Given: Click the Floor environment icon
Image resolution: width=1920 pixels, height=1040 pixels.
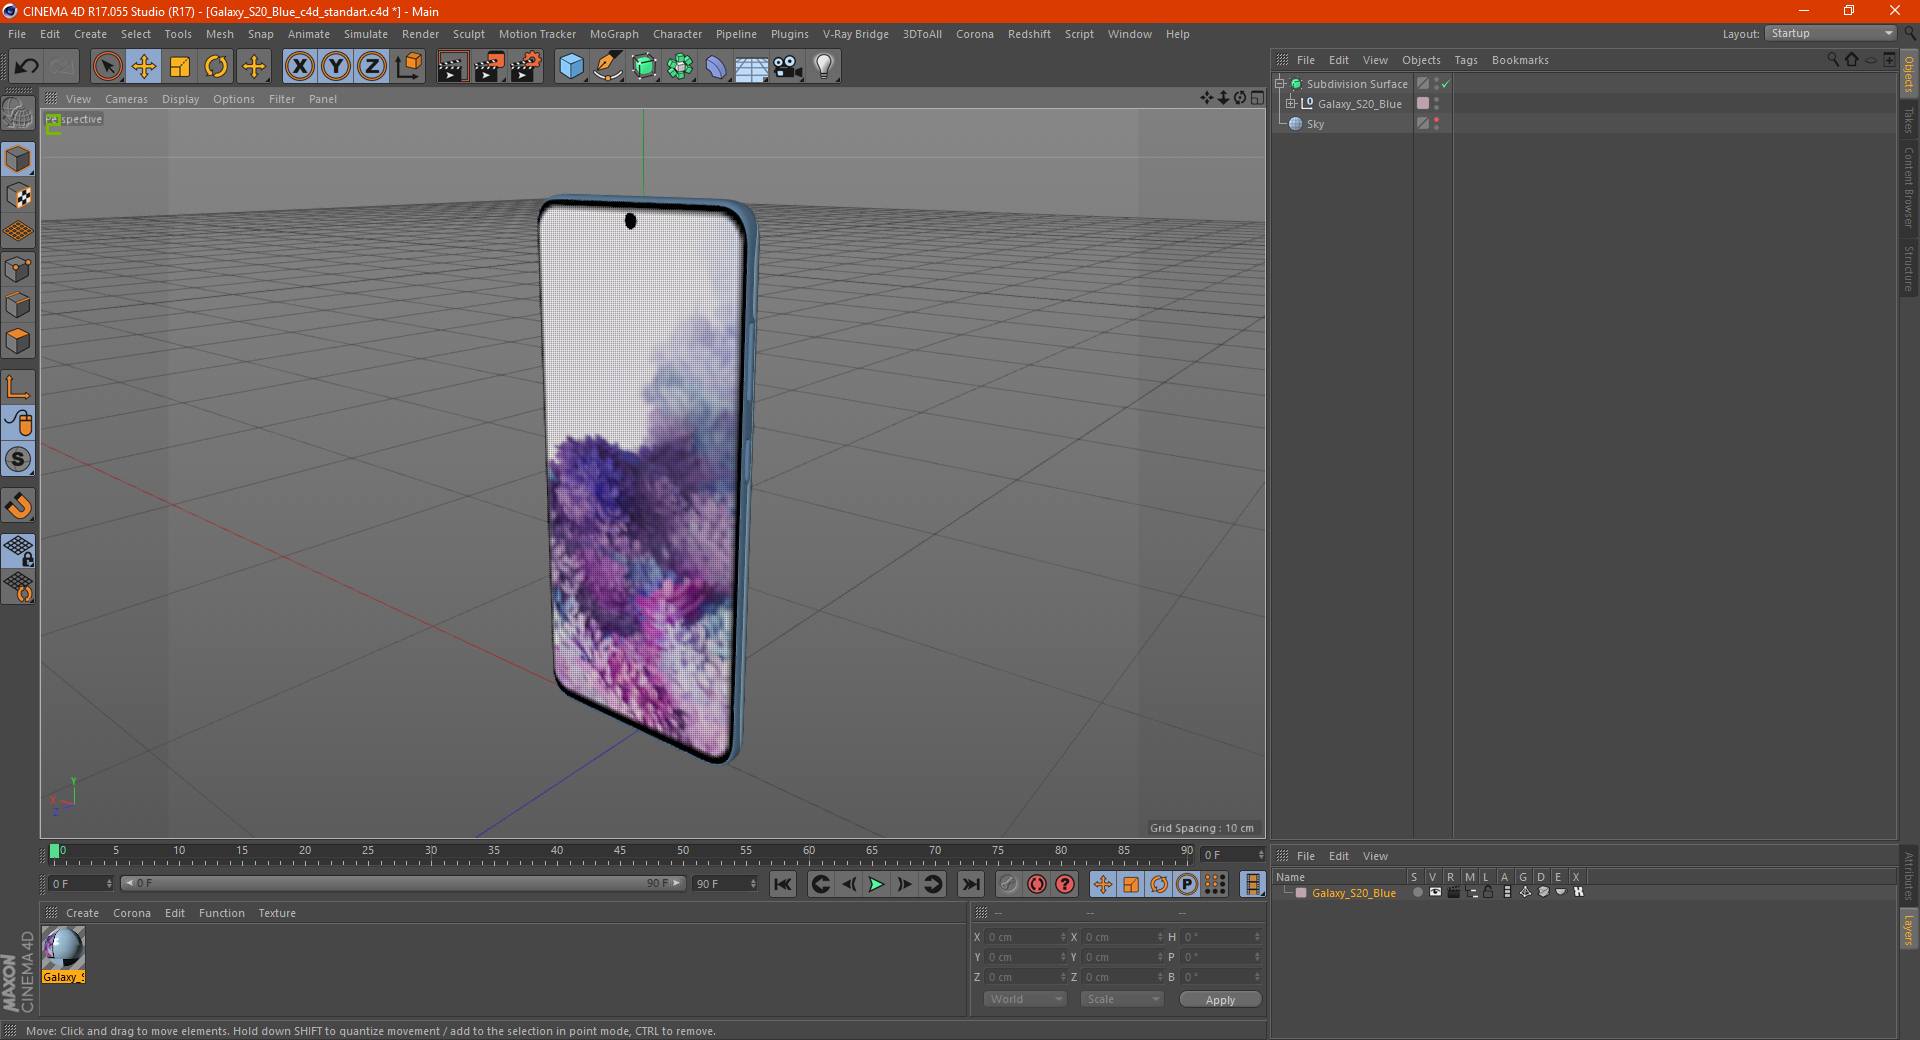Looking at the screenshot, I should (752, 67).
